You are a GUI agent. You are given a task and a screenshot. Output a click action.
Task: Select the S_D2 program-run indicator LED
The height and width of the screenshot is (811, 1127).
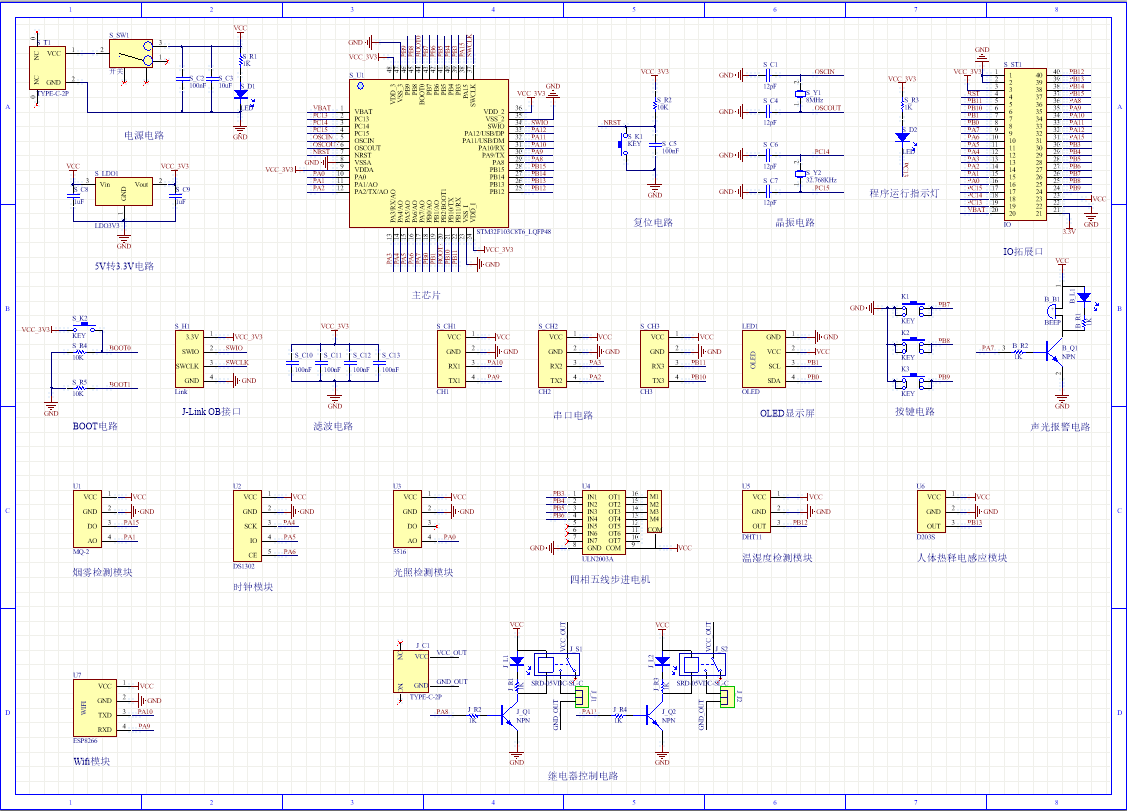pos(903,137)
